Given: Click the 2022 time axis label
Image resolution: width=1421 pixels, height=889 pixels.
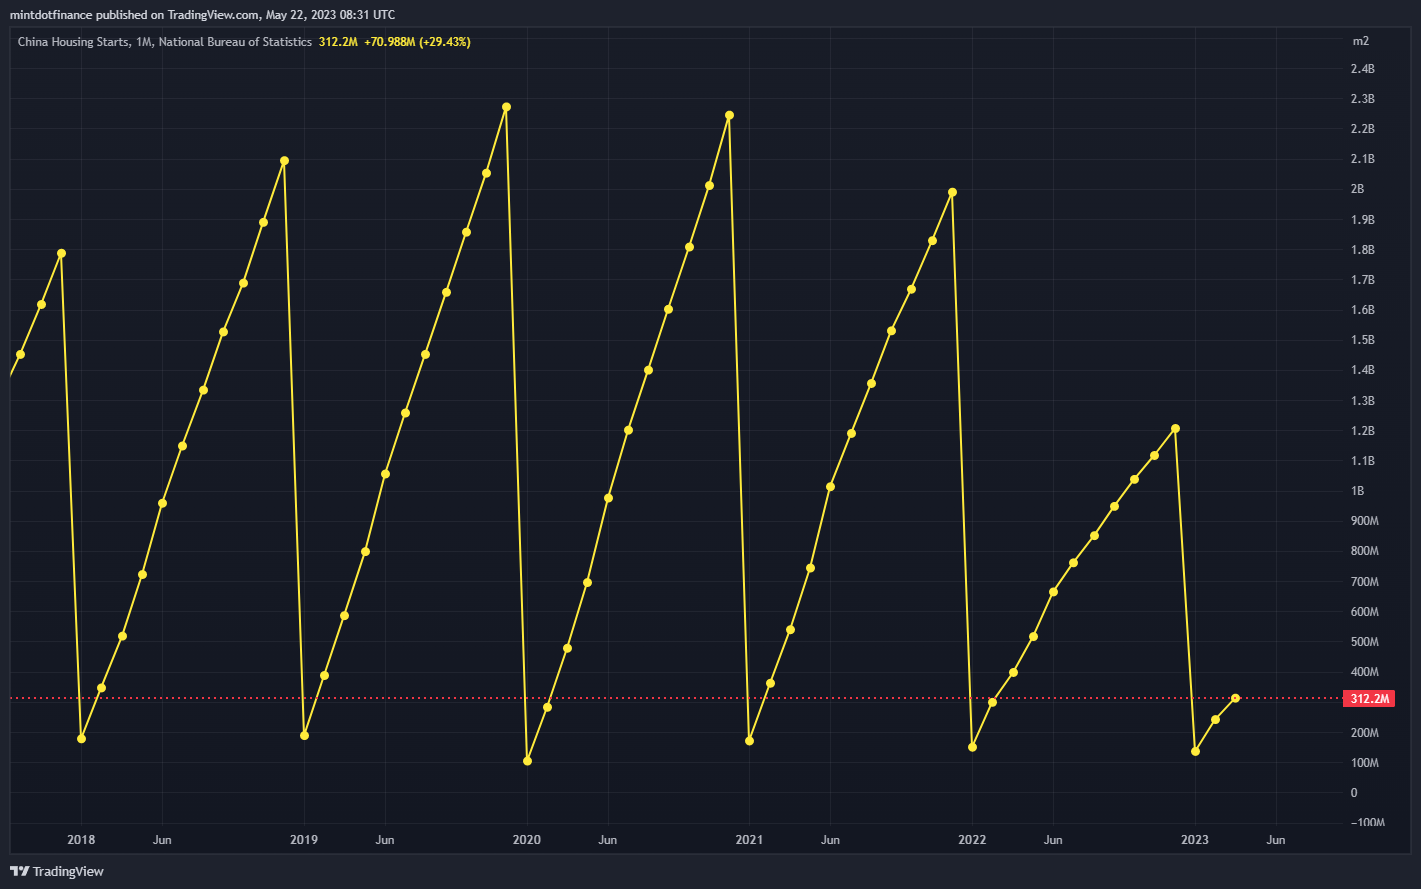Looking at the screenshot, I should tap(972, 840).
